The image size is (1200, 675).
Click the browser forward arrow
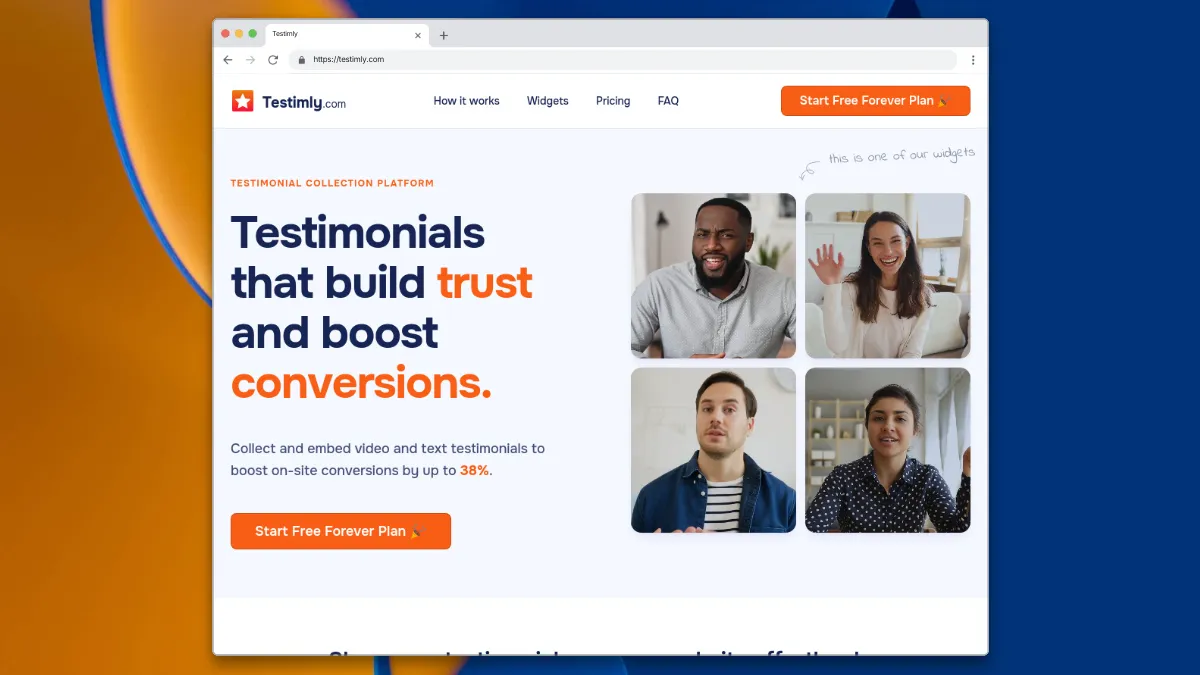(250, 60)
